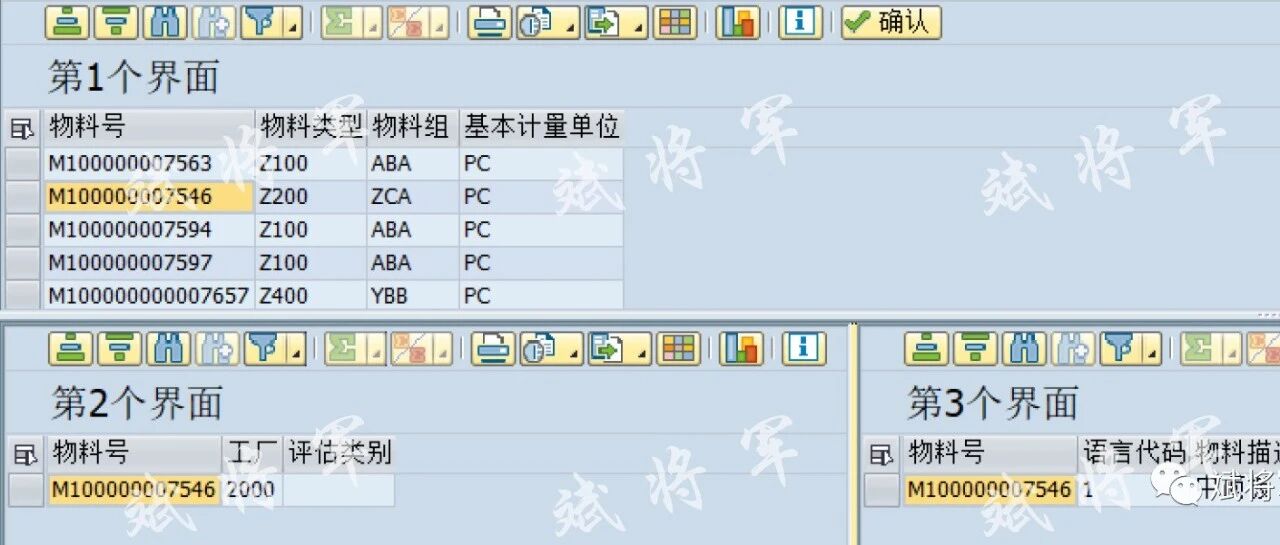This screenshot has height=545, width=1280.
Task: Open Set Filter dropdown in third panel toolbar
Action: coord(1131,348)
